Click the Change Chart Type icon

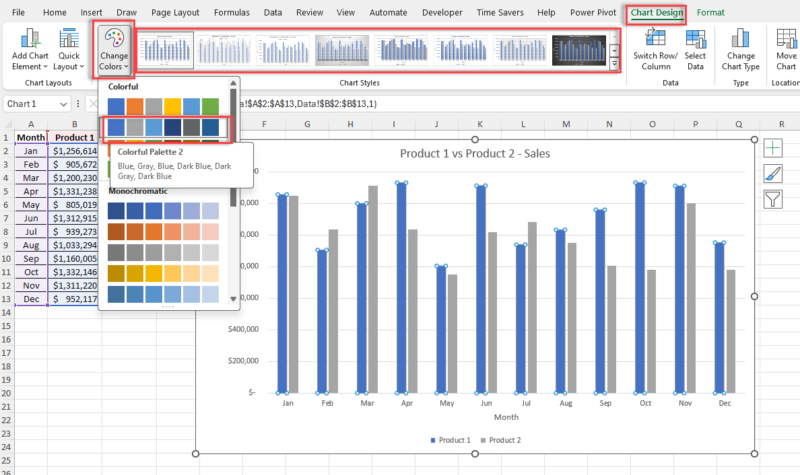point(741,39)
